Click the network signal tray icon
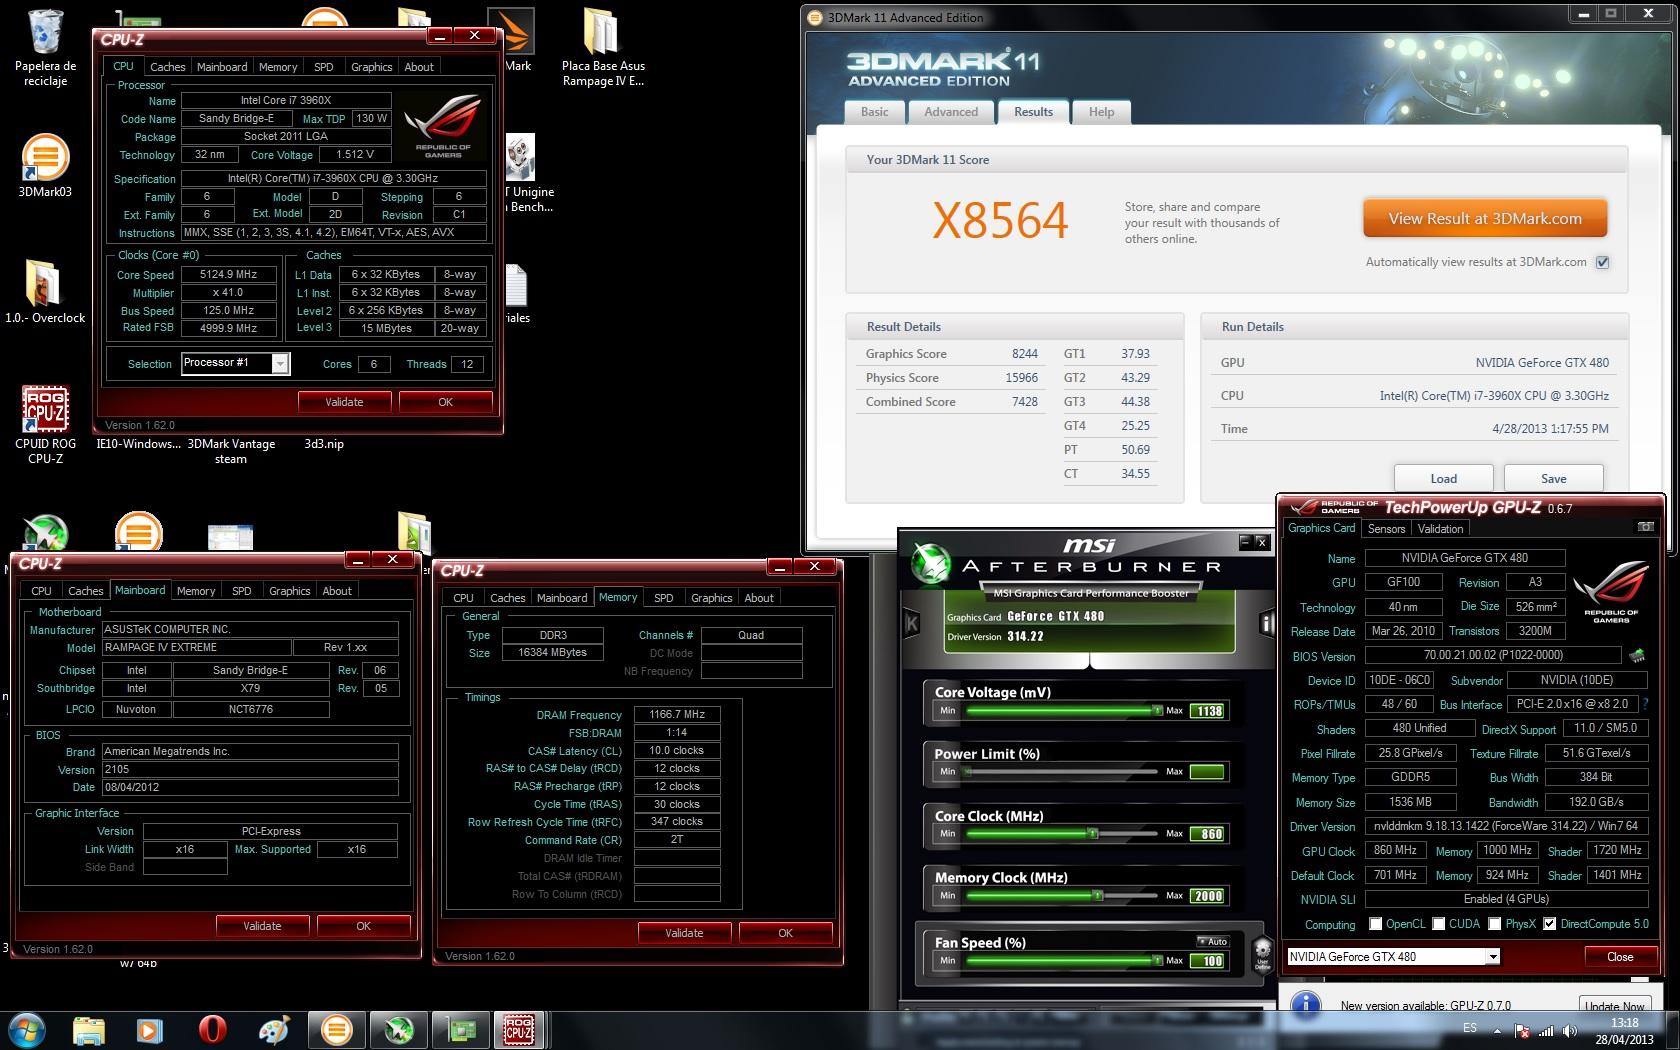 1546,1031
